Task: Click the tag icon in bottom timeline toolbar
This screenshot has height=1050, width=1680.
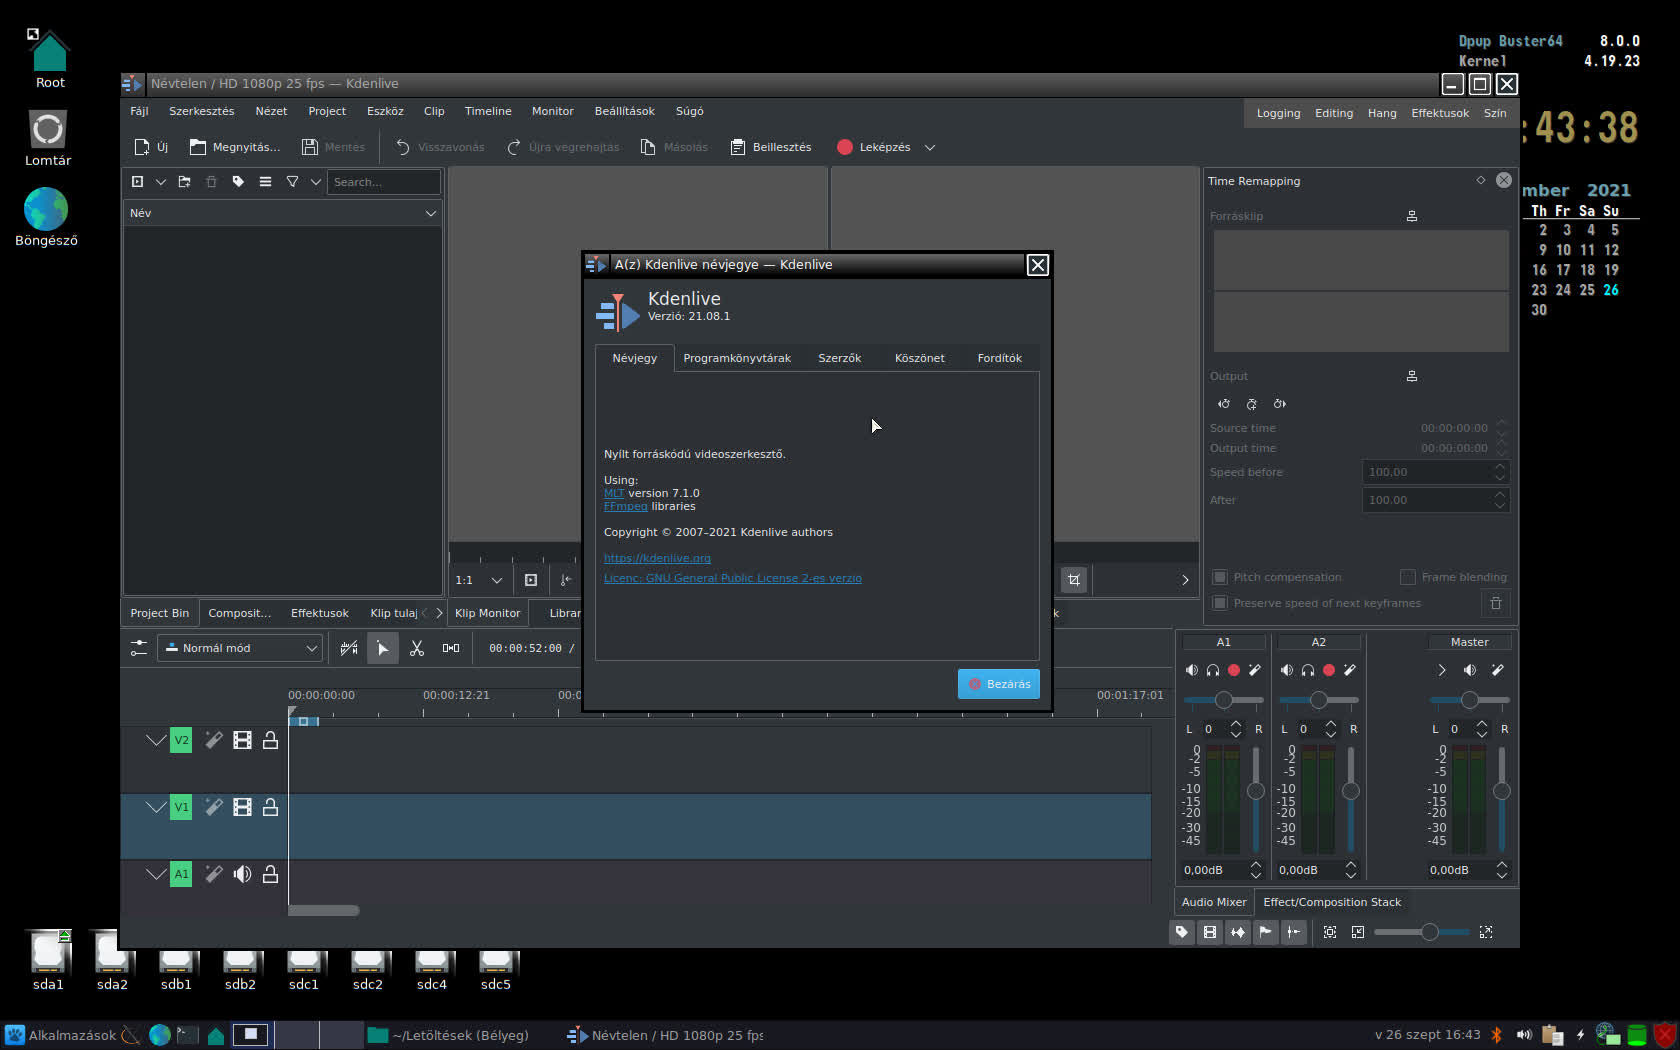Action: [1182, 932]
